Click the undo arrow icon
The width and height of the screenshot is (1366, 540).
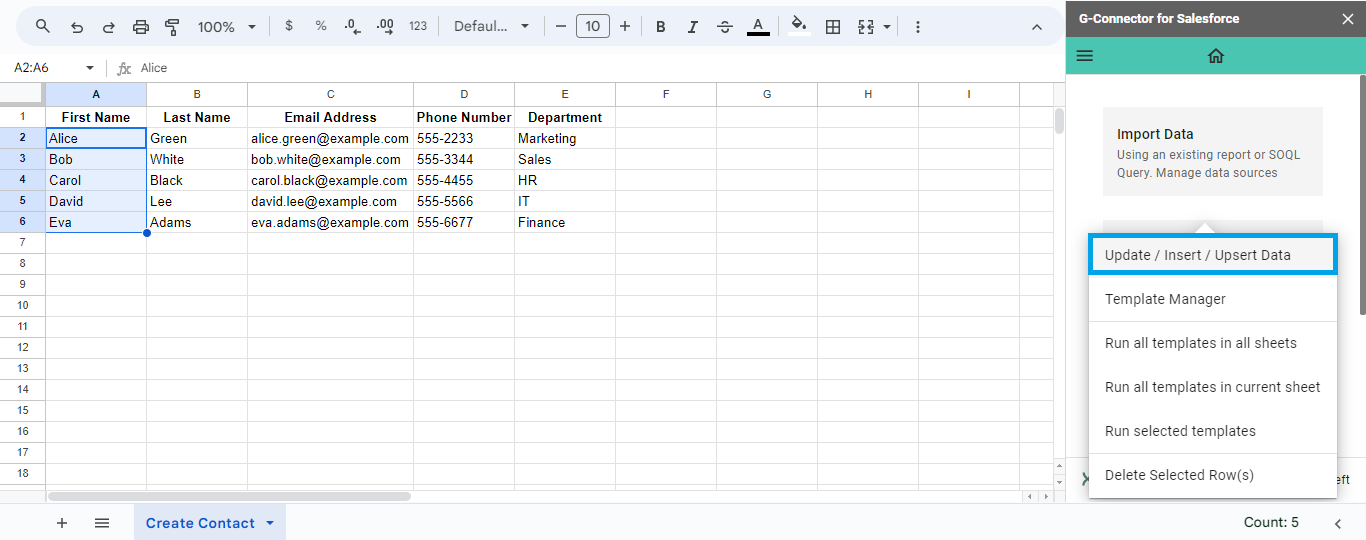[77, 27]
